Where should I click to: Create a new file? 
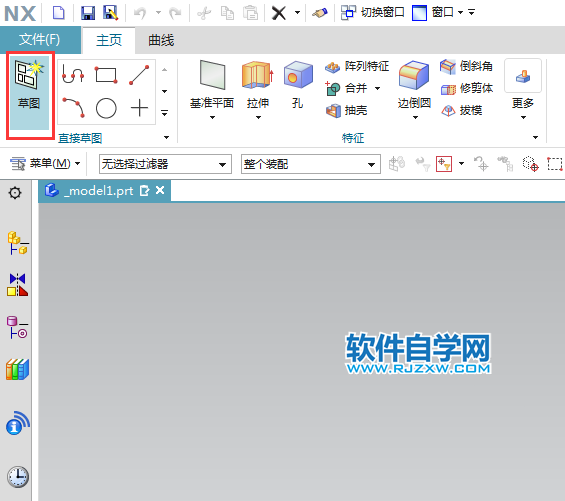(x=58, y=13)
